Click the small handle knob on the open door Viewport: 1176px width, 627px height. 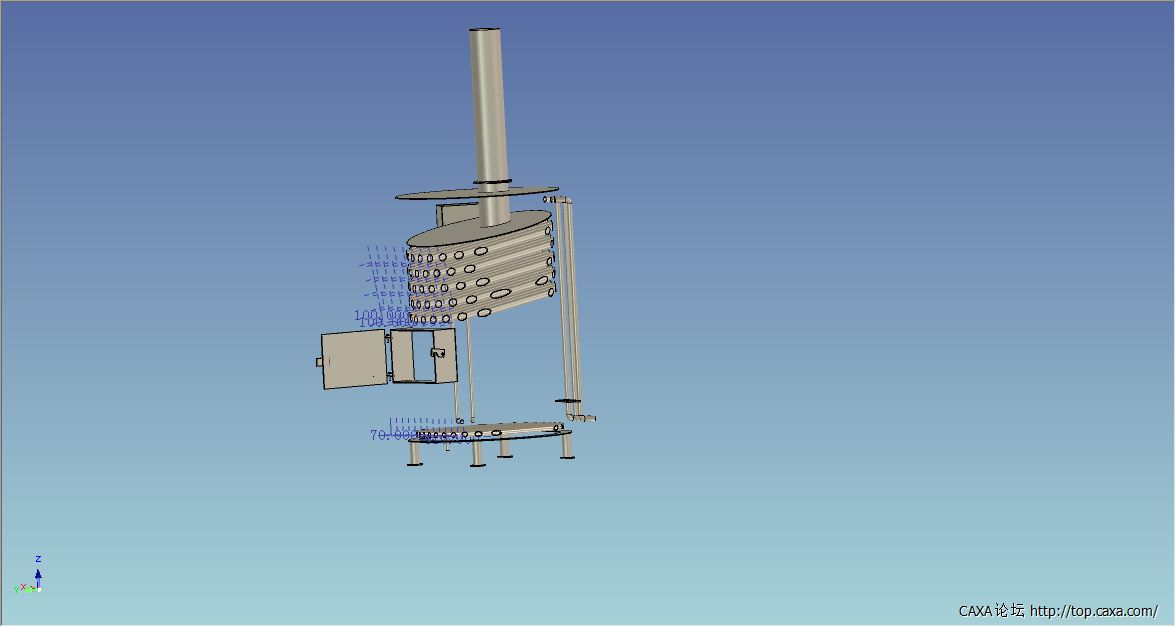[320, 362]
